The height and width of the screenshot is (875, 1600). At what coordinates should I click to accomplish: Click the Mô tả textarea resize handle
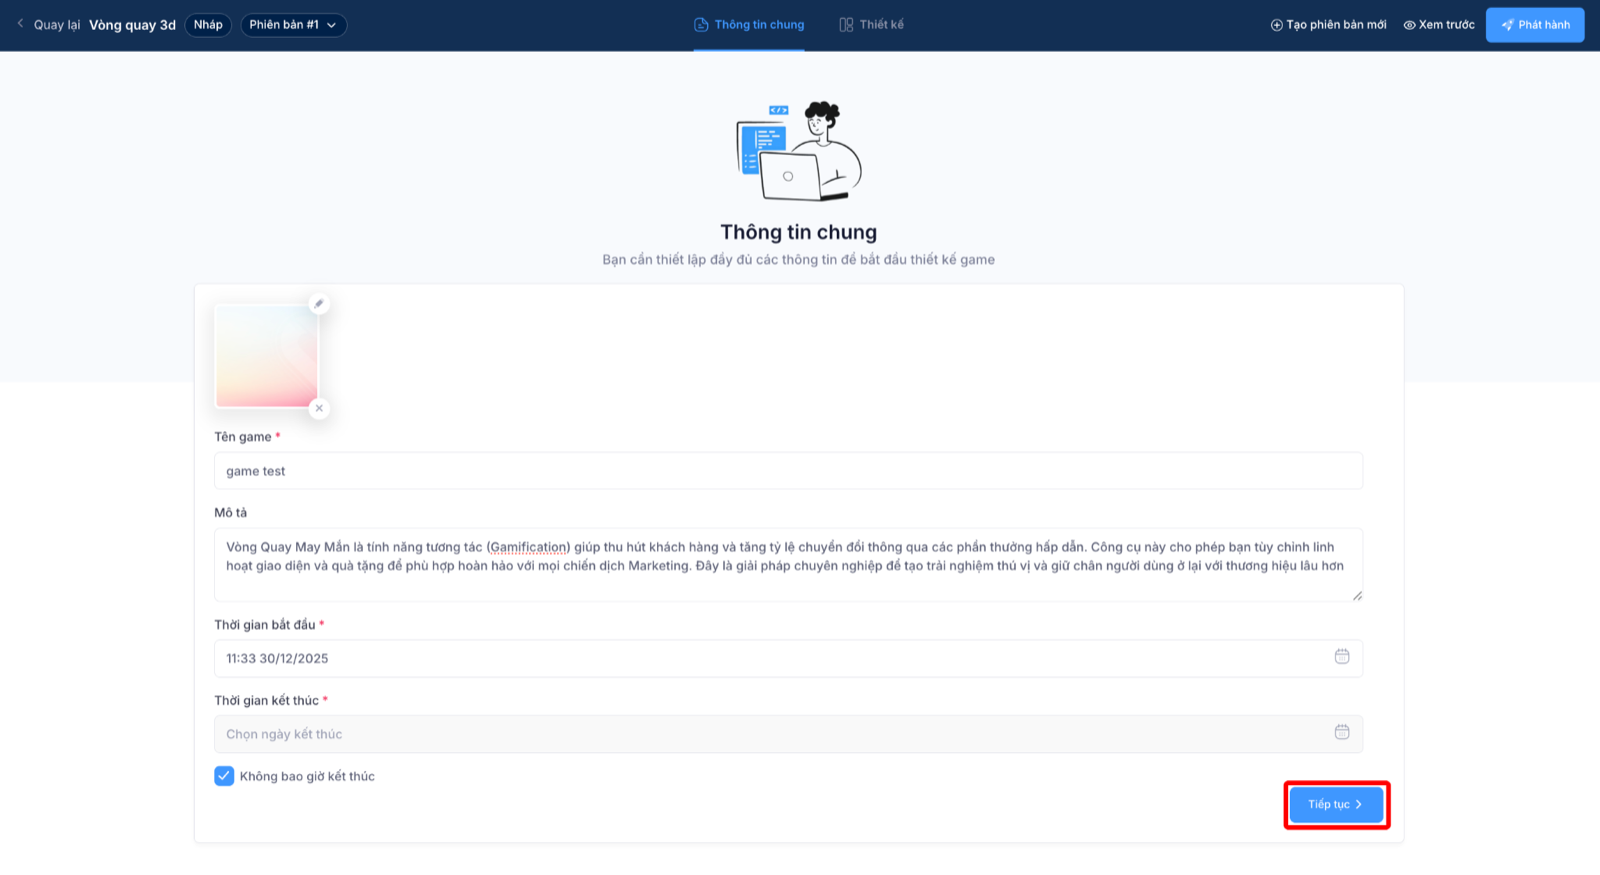click(1357, 596)
